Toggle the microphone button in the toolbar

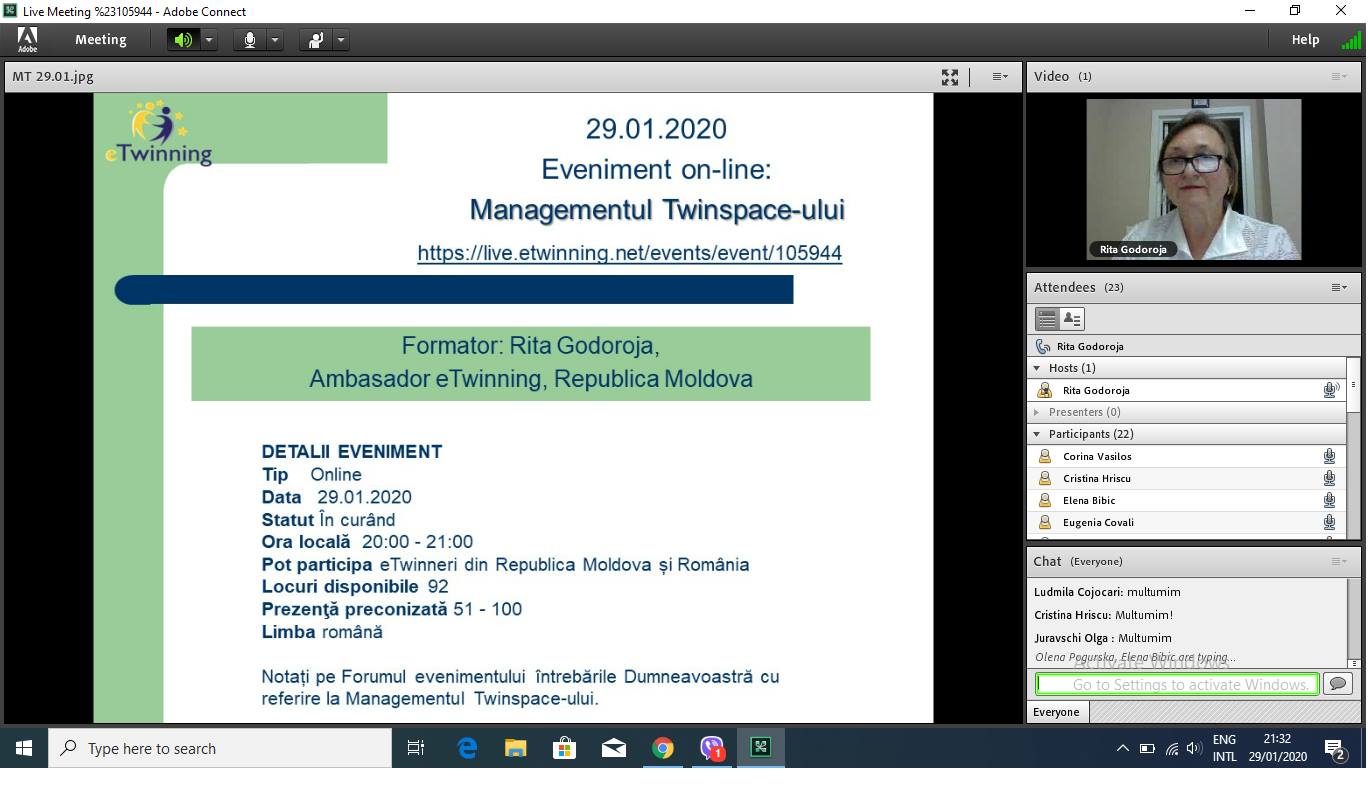(249, 40)
